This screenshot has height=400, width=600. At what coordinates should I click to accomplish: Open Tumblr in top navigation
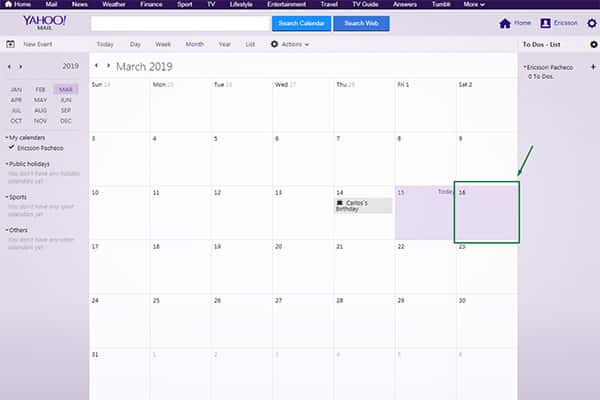[x=441, y=4]
